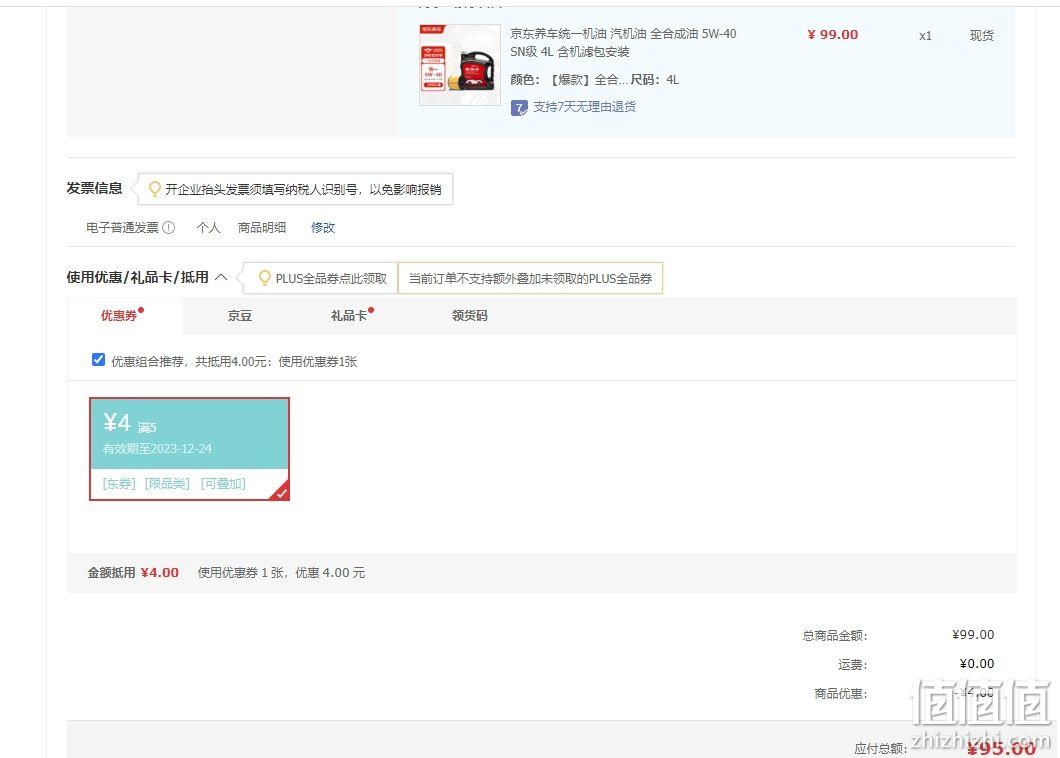The width and height of the screenshot is (1060, 758).
Task: Click the [限品类] tag on coupon
Action: [x=167, y=483]
